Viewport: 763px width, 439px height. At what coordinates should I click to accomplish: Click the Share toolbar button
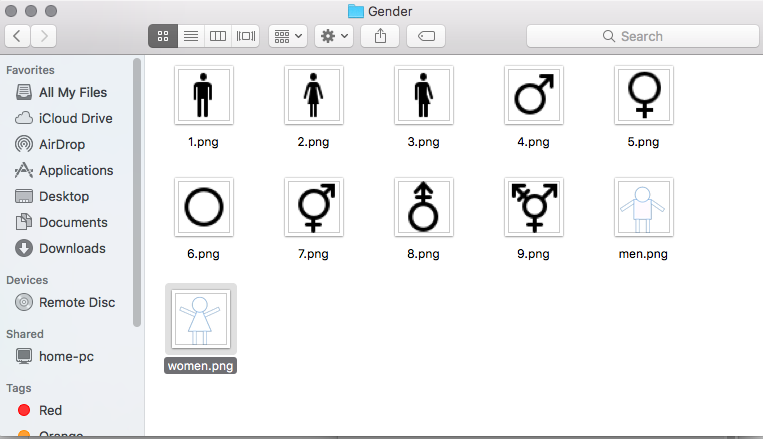point(380,36)
